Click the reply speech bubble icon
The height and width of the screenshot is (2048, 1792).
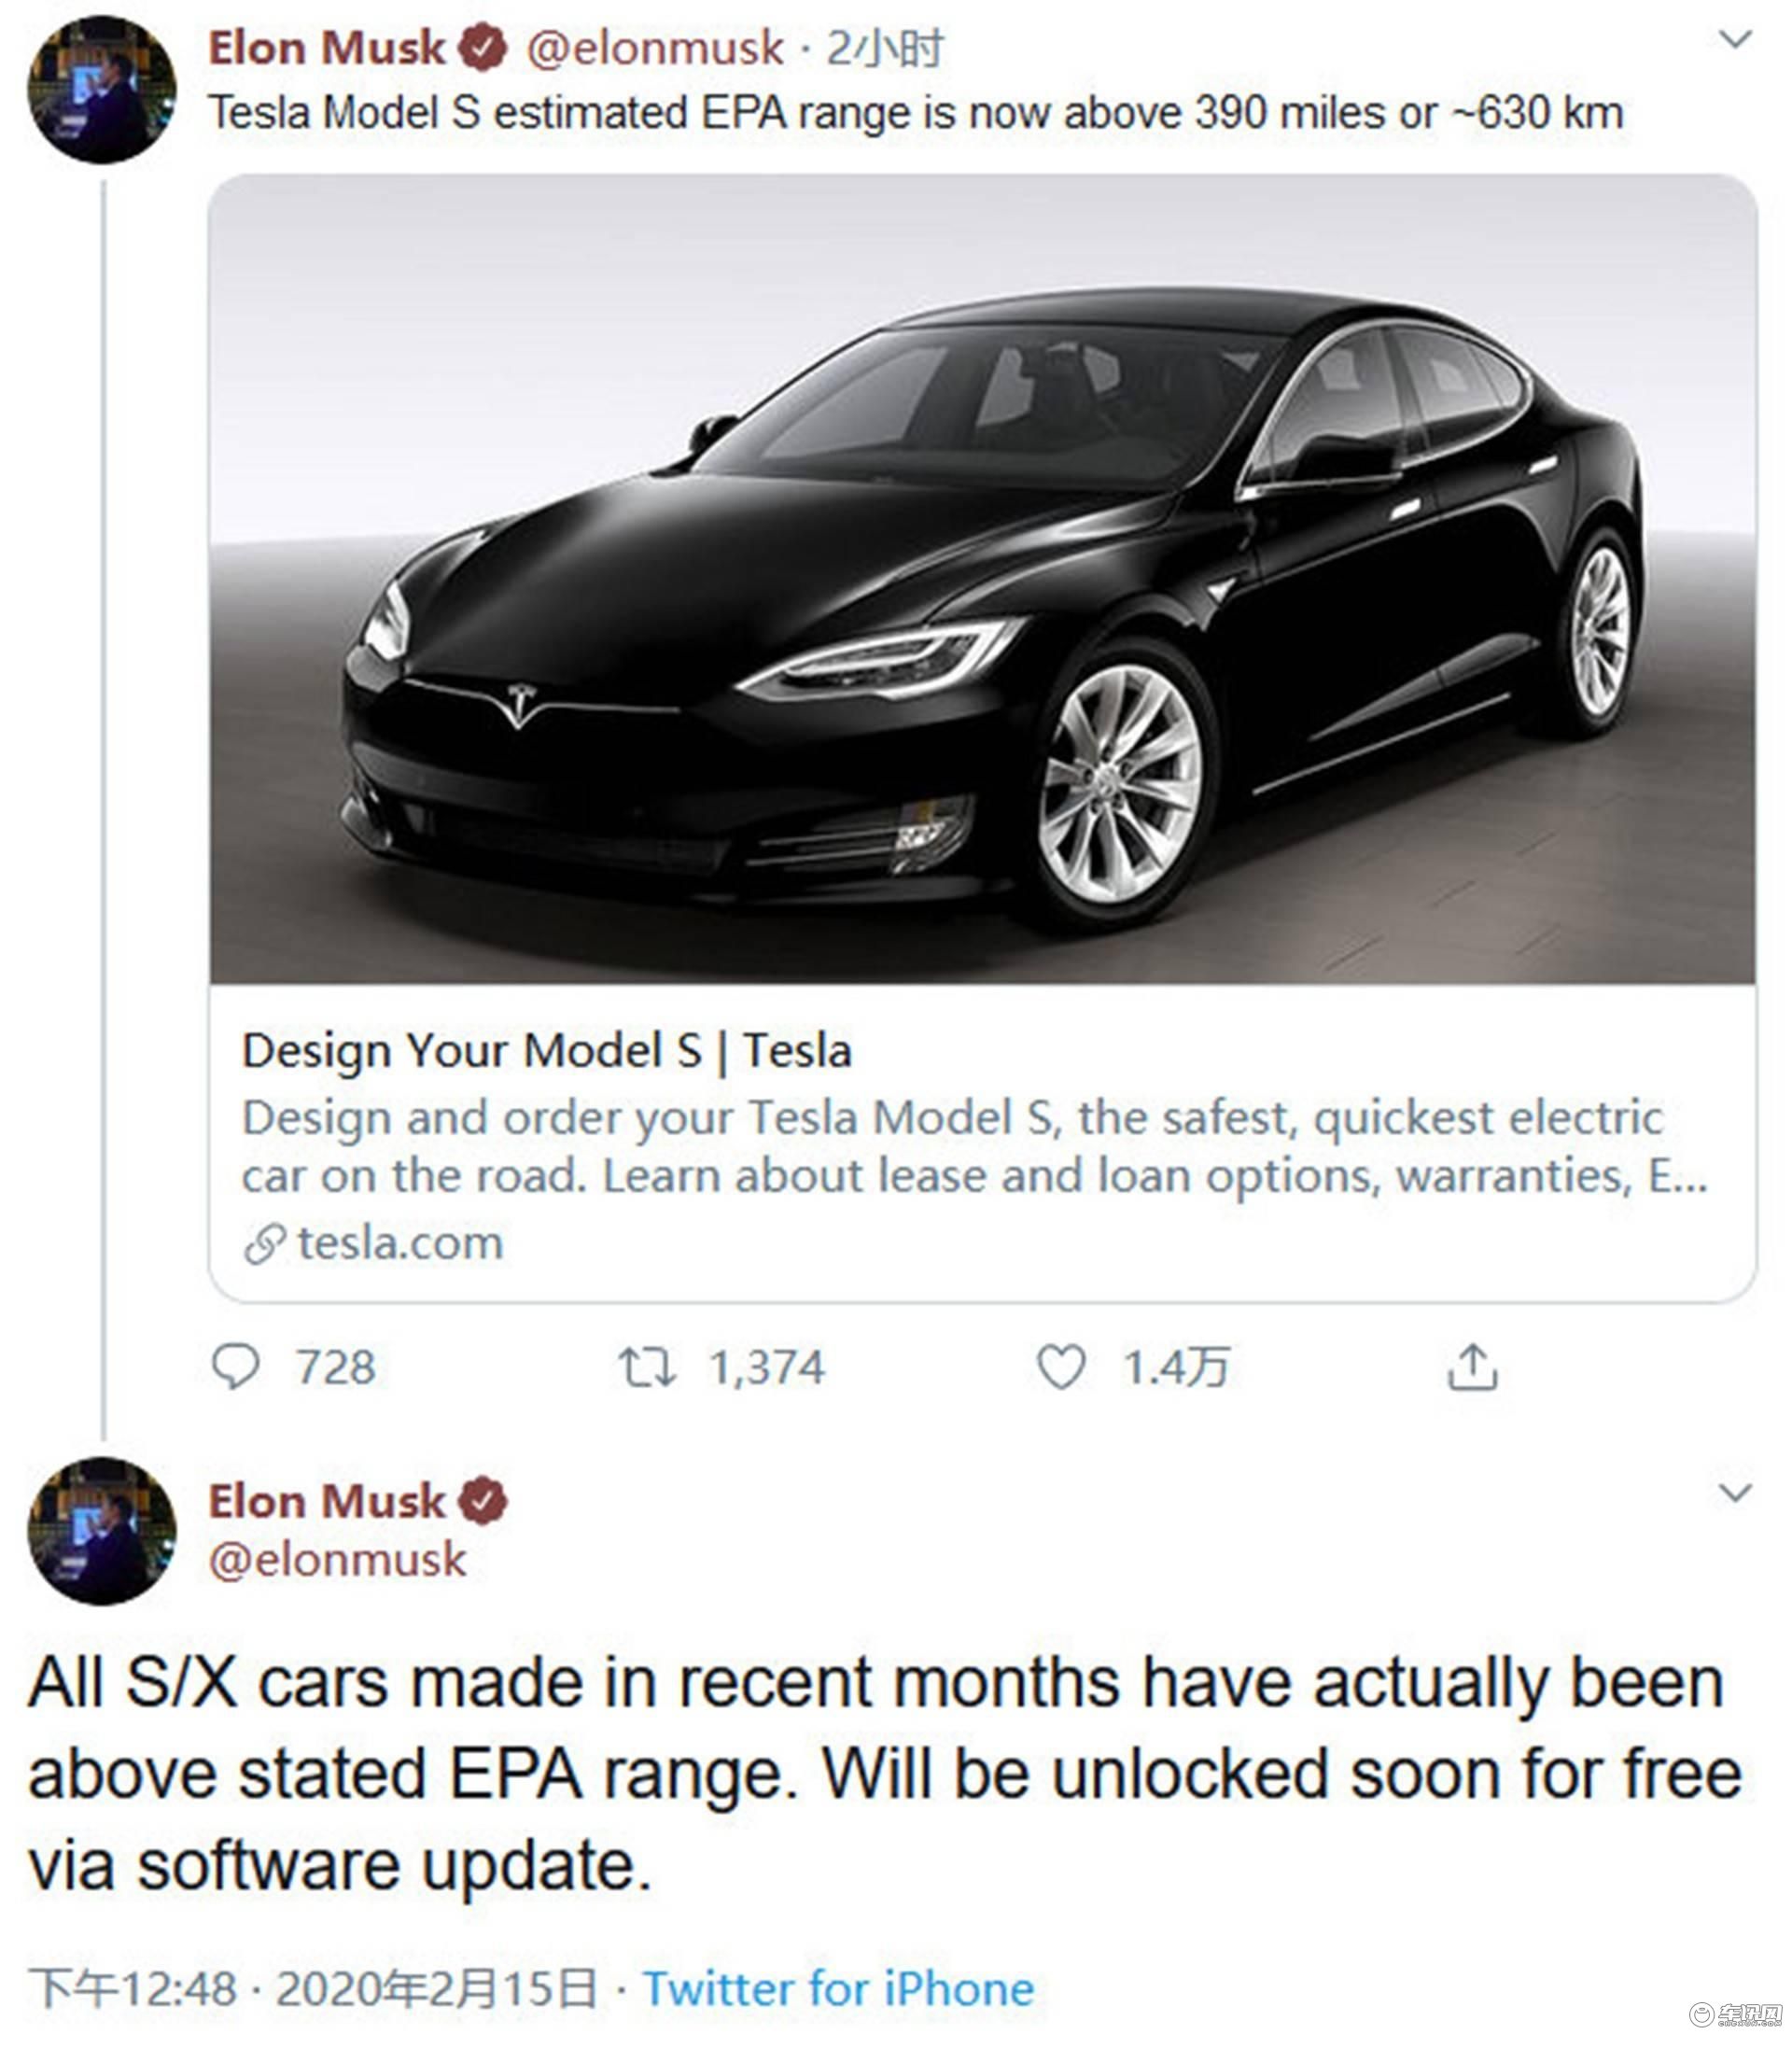tap(236, 1367)
